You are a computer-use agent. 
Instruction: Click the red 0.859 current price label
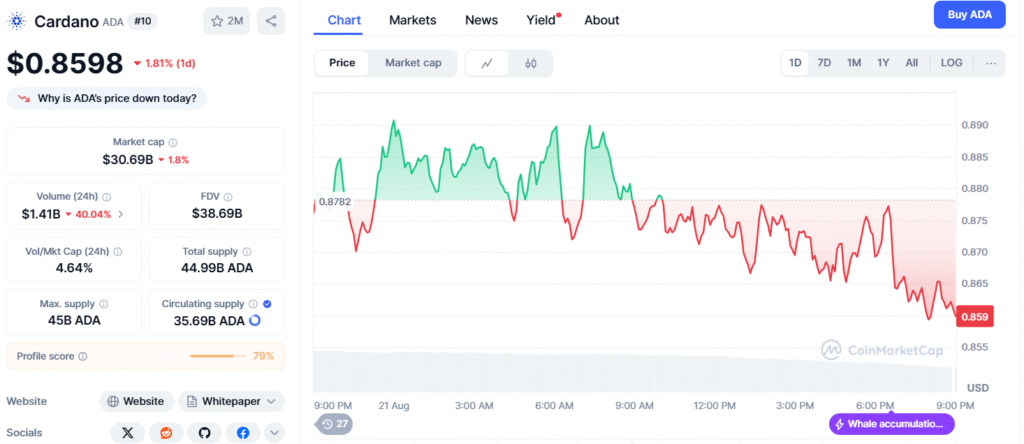[x=975, y=317]
